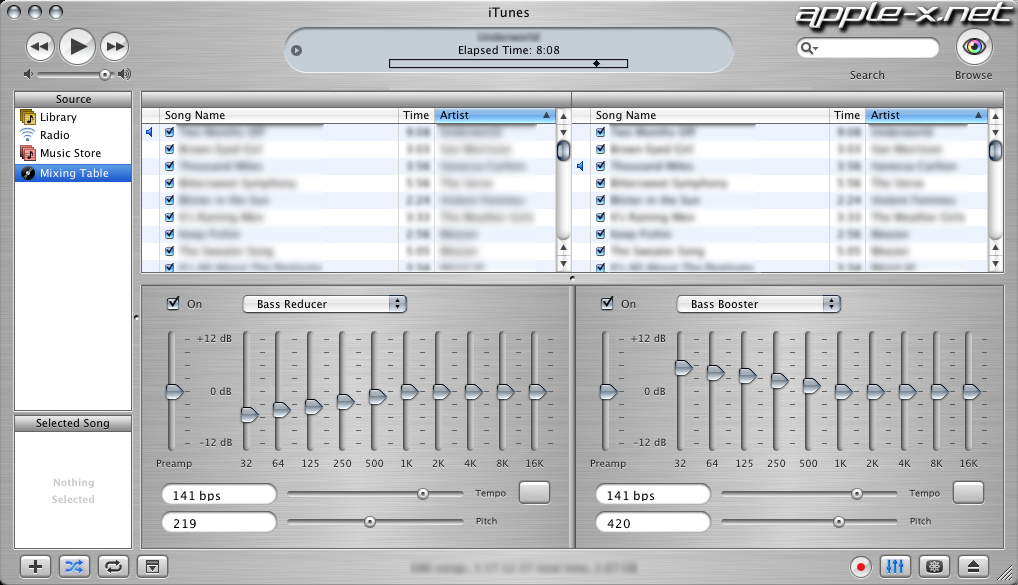Click the quiet speaker icon beside volume slider
Image resolution: width=1018 pixels, height=585 pixels.
28,75
